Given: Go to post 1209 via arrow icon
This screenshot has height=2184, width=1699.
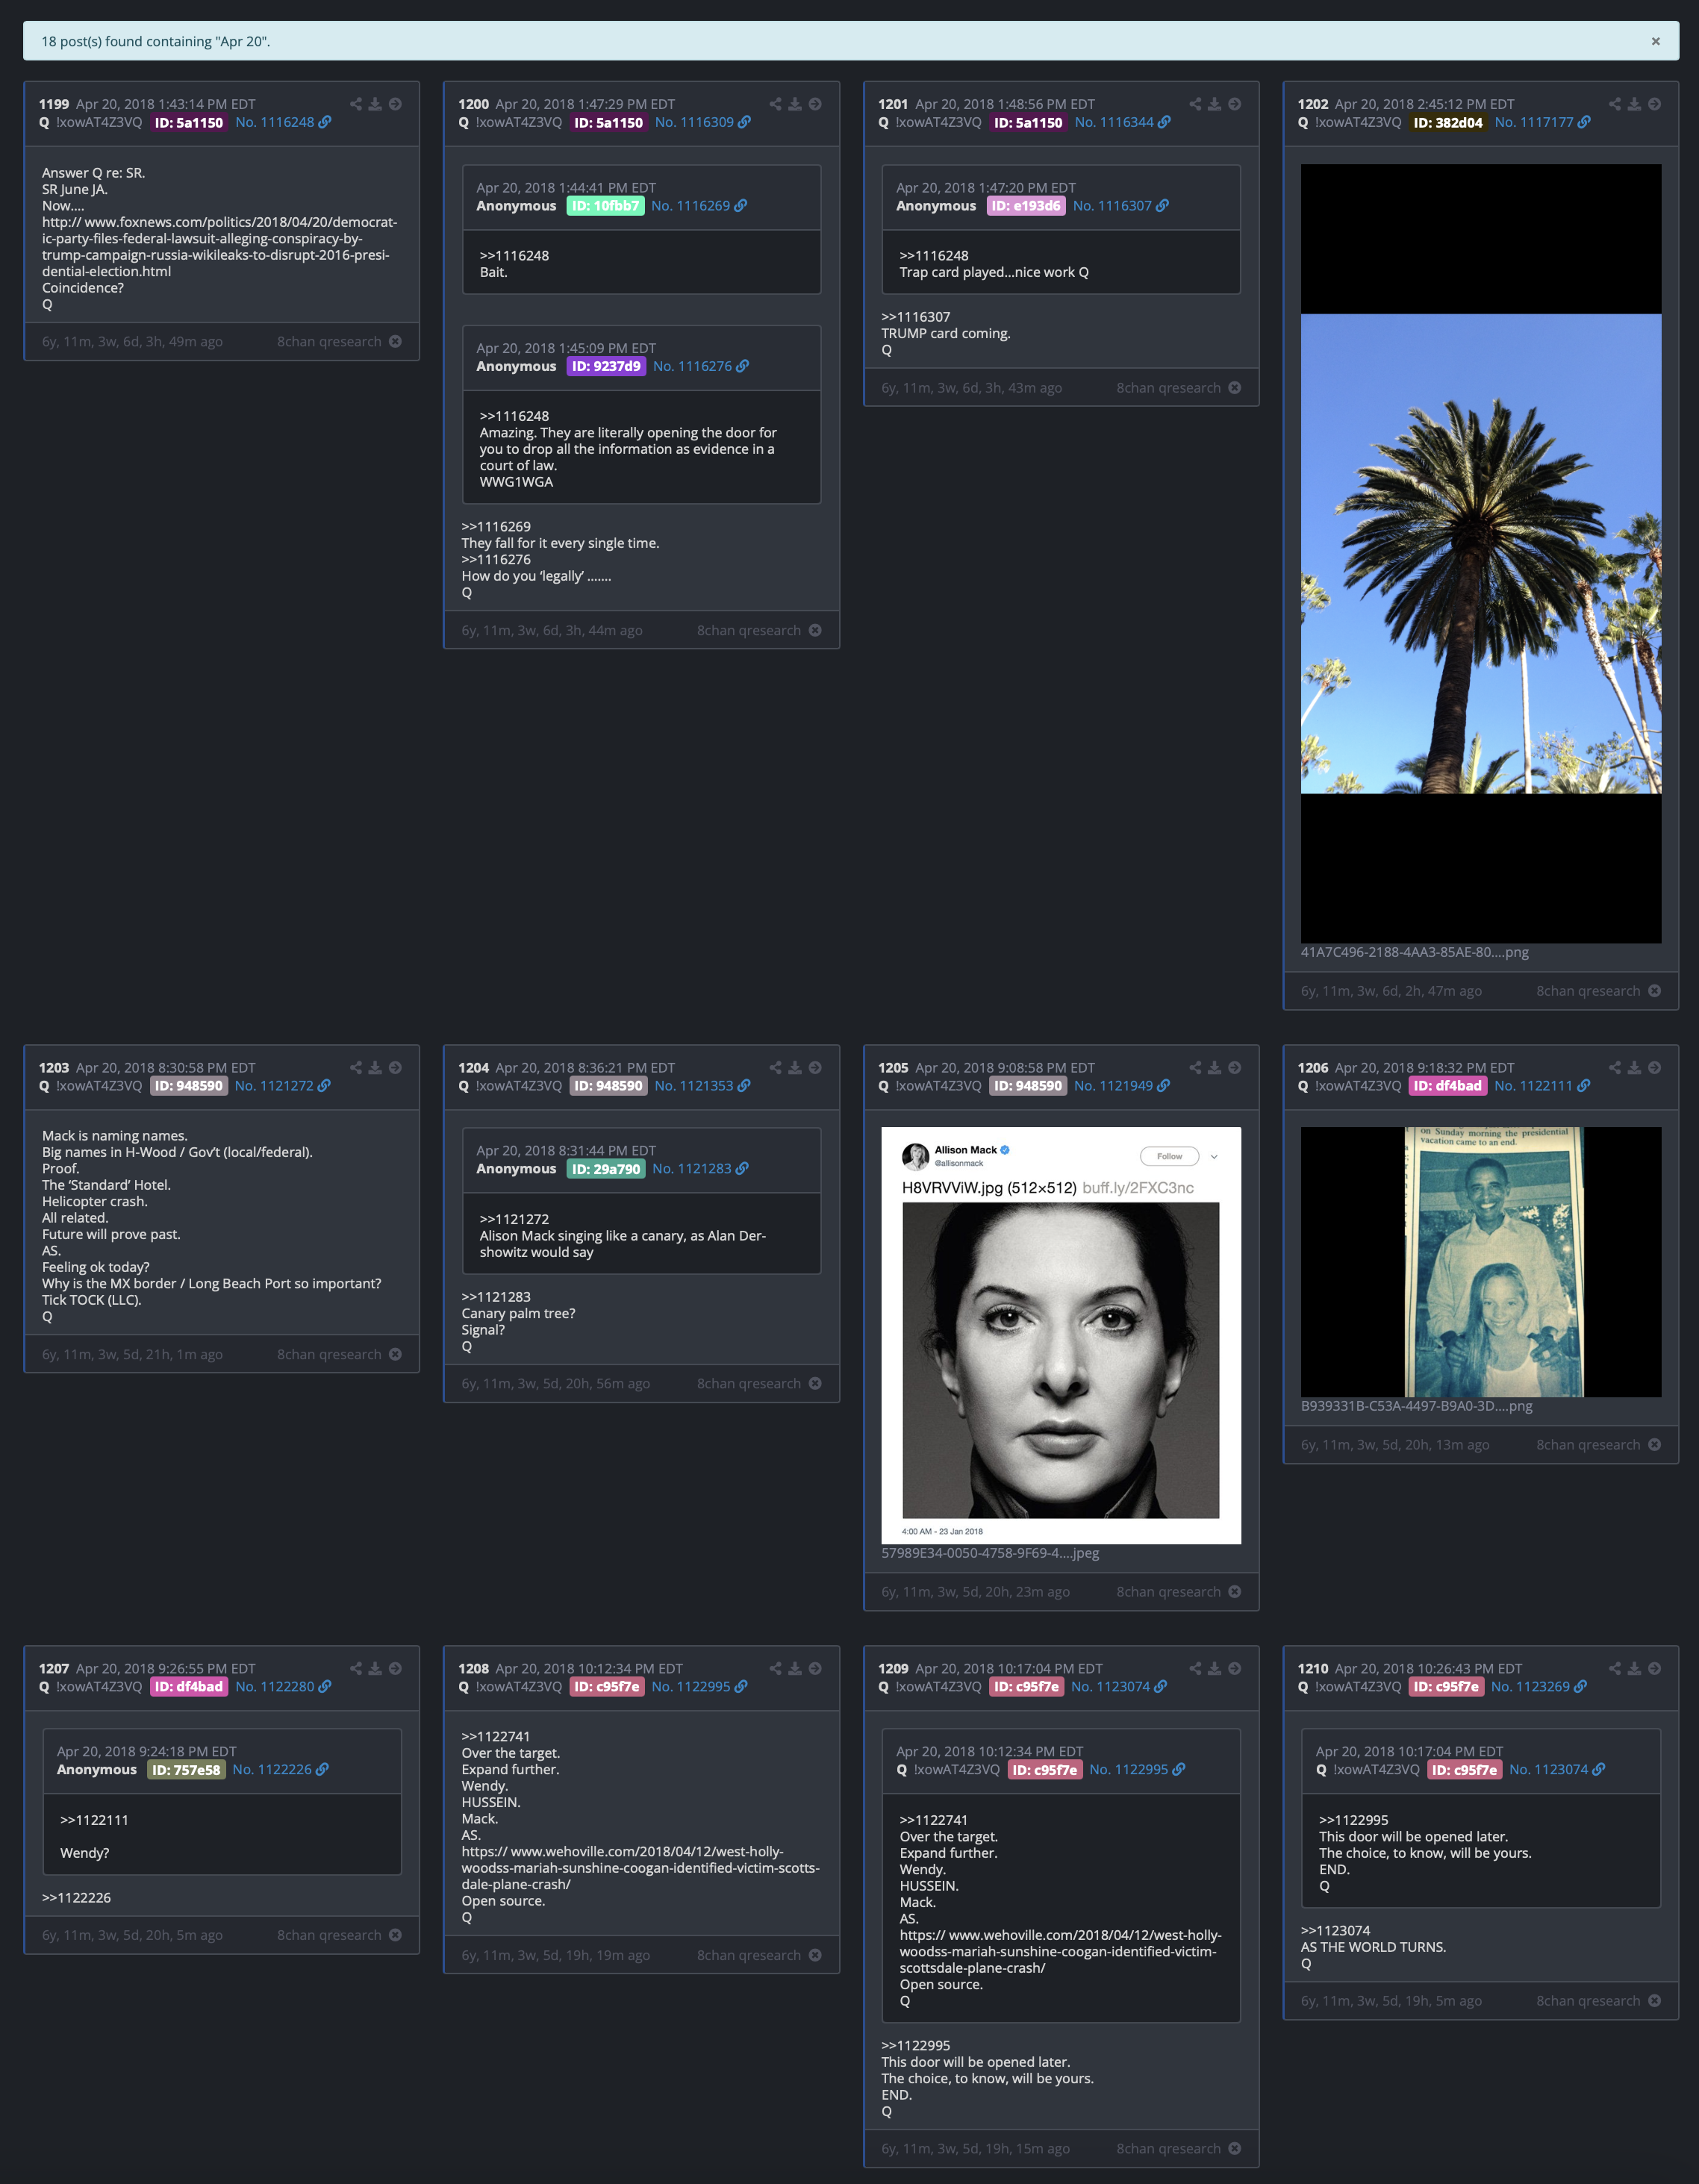Looking at the screenshot, I should (x=1235, y=1669).
